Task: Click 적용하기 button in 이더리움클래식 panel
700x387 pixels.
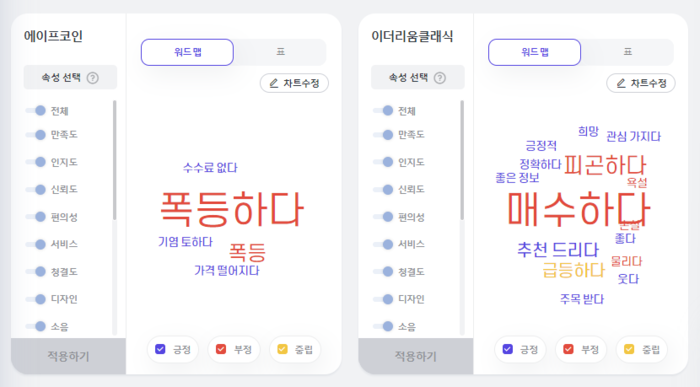Action: click(x=416, y=356)
